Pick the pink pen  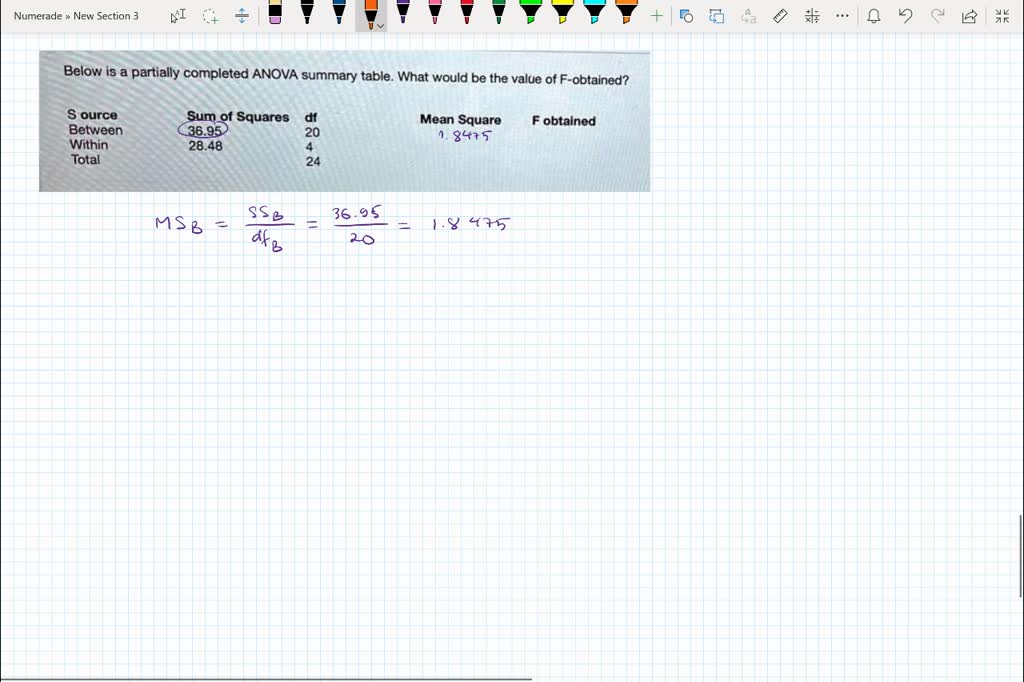[435, 12]
